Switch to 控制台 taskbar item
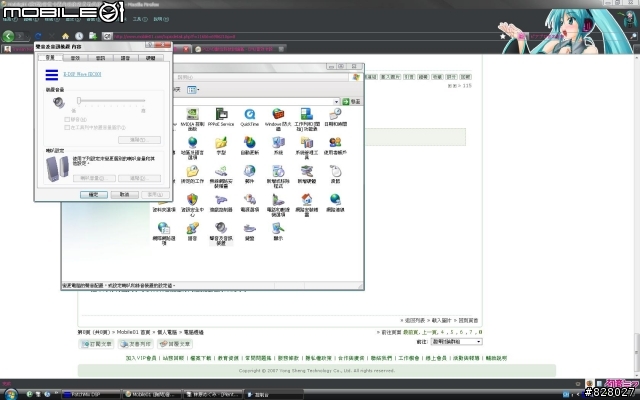 pyautogui.click(x=273, y=394)
